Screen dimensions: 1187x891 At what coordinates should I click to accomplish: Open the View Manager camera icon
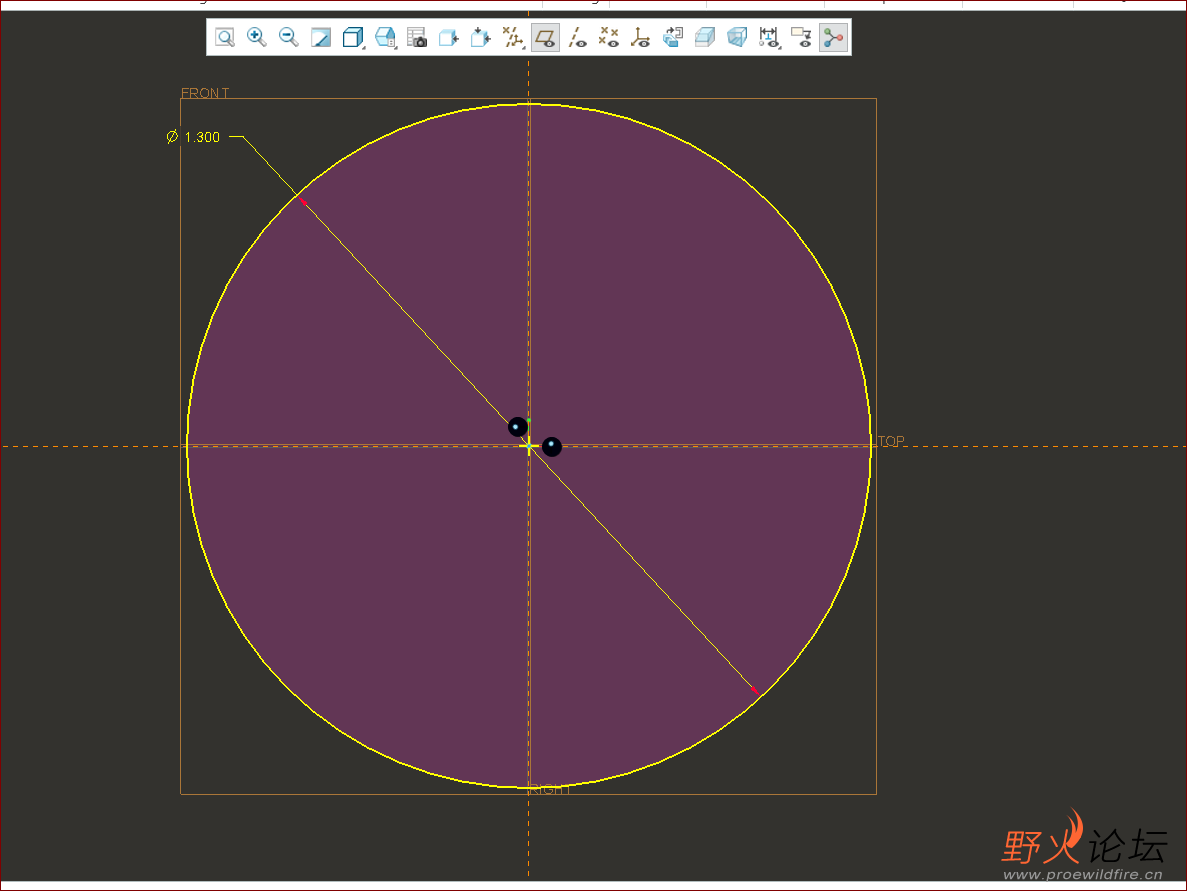coord(417,37)
